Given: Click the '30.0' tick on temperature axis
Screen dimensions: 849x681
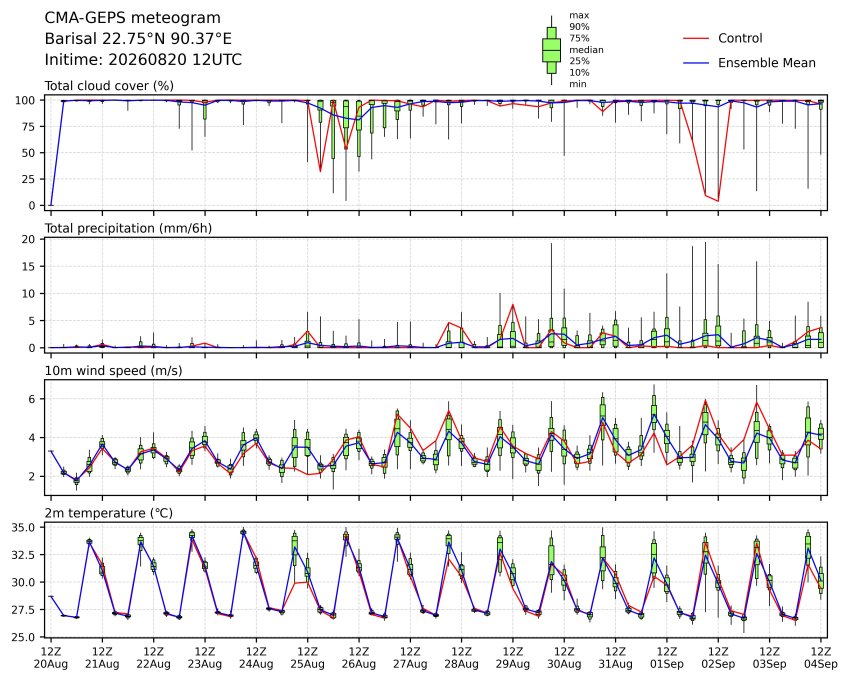Looking at the screenshot, I should (x=23, y=582).
